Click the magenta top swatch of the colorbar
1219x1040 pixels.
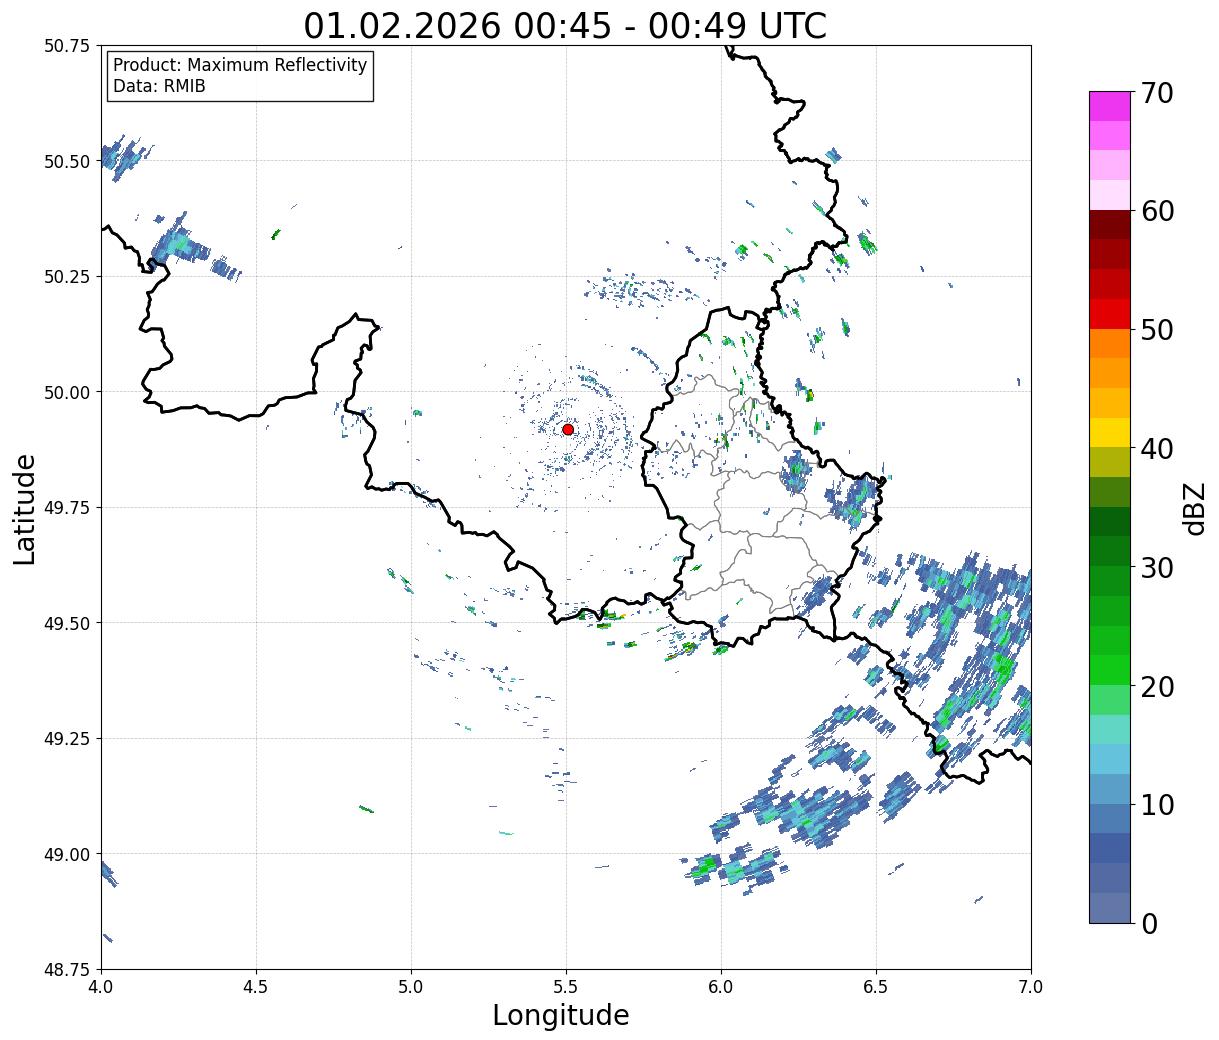coord(1110,106)
